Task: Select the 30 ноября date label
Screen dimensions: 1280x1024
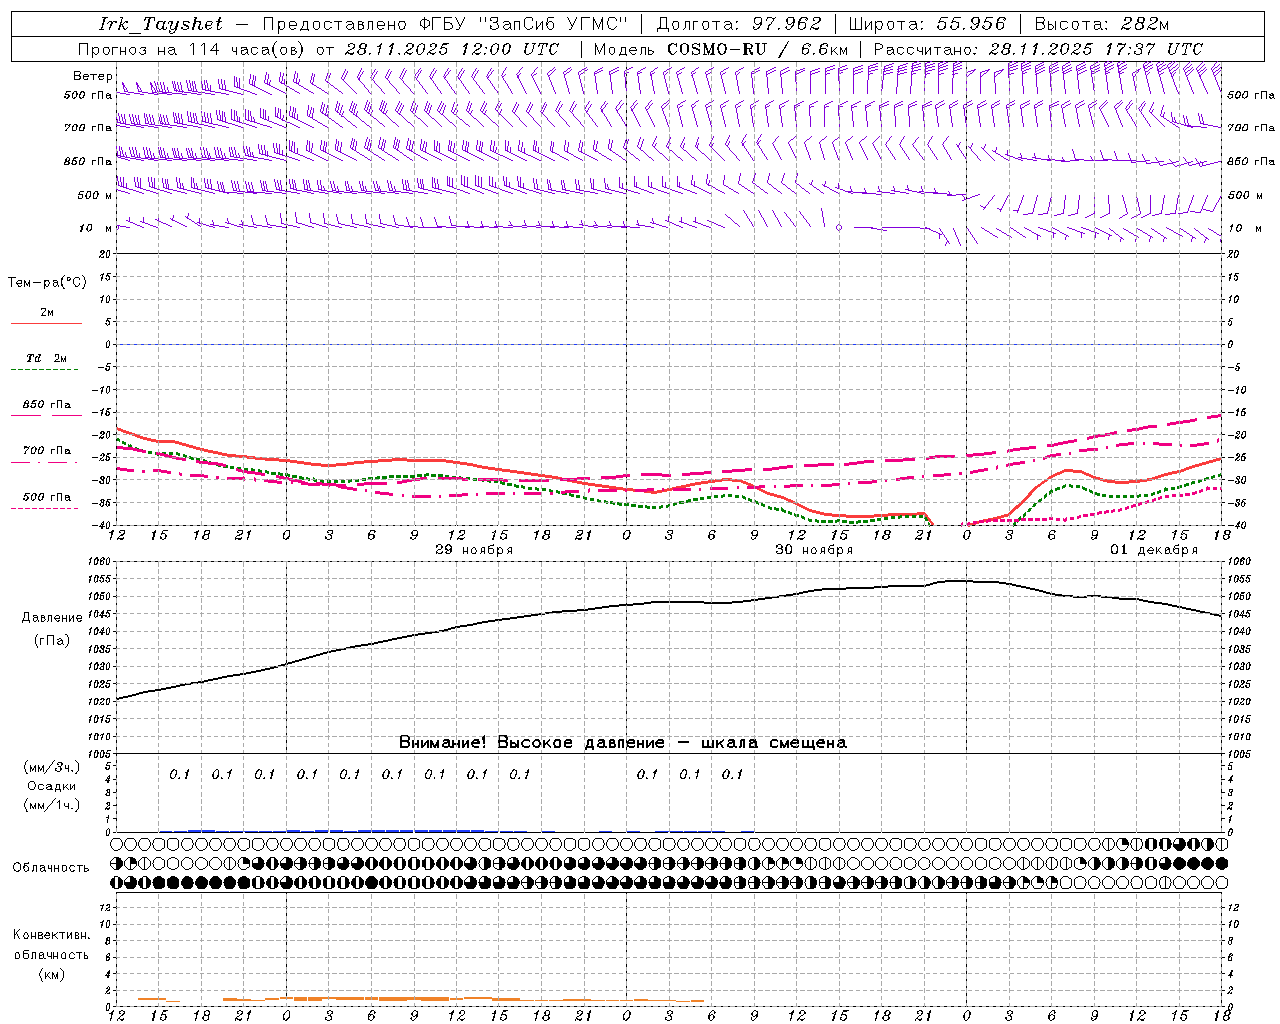Action: pyautogui.click(x=814, y=550)
